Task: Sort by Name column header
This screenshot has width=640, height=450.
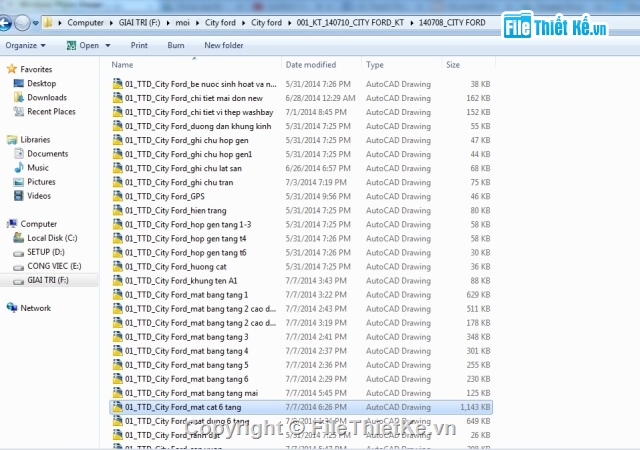Action: [122, 65]
